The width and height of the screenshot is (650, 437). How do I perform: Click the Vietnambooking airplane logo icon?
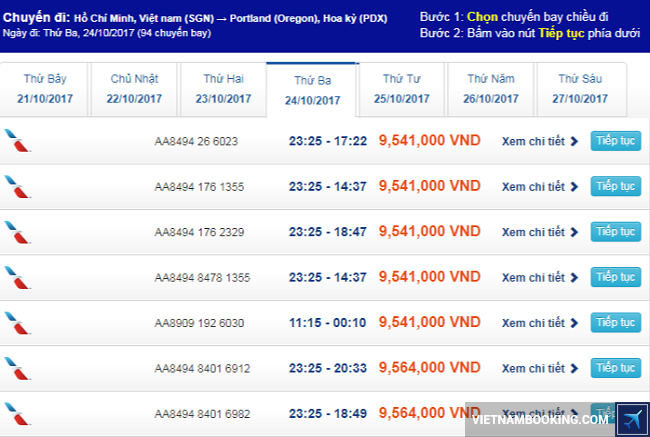[632, 419]
